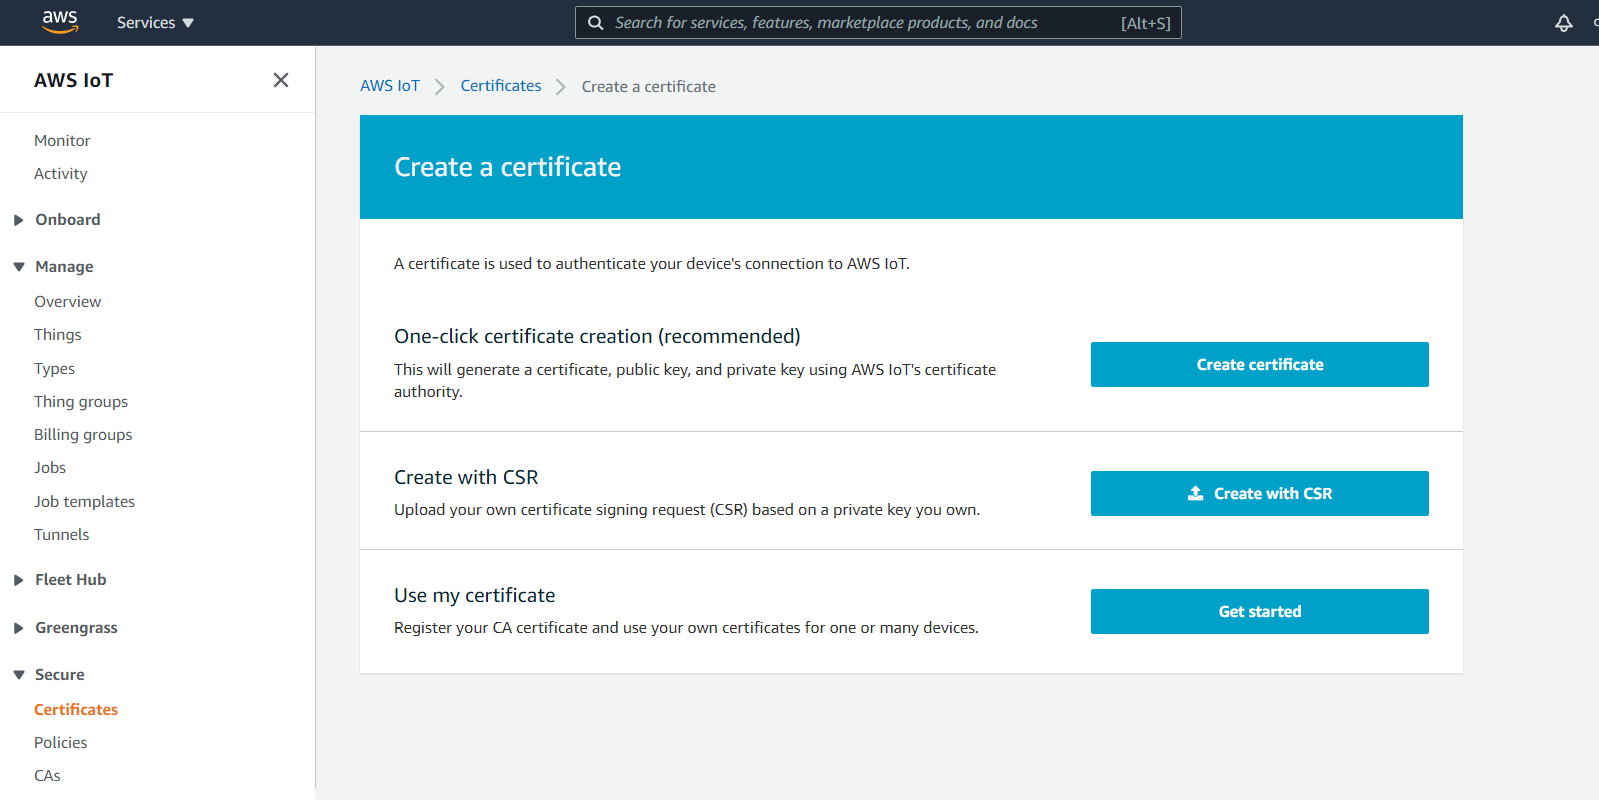Open Billing groups in sidebar
This screenshot has width=1599, height=800.
[83, 435]
